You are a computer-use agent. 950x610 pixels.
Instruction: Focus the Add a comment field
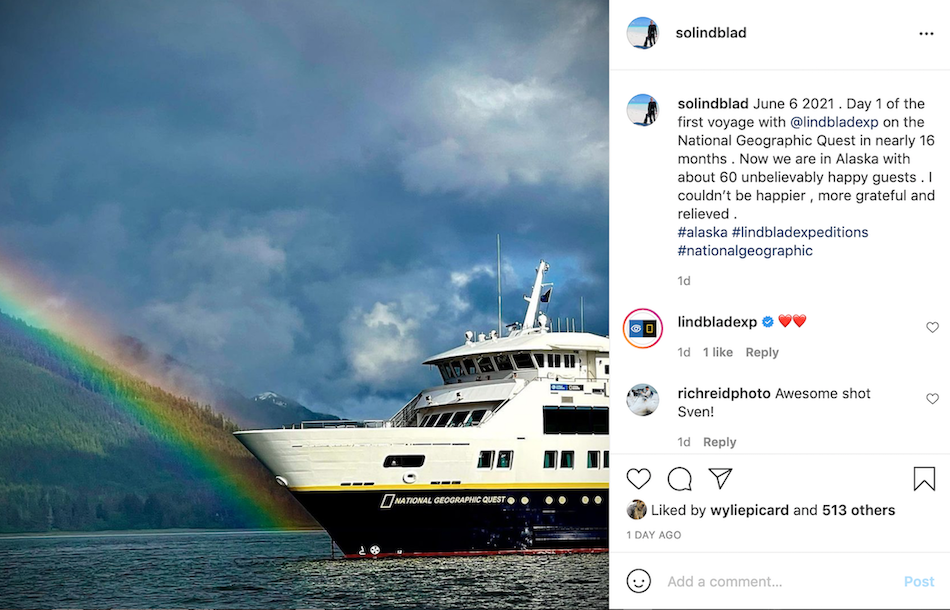click(780, 581)
